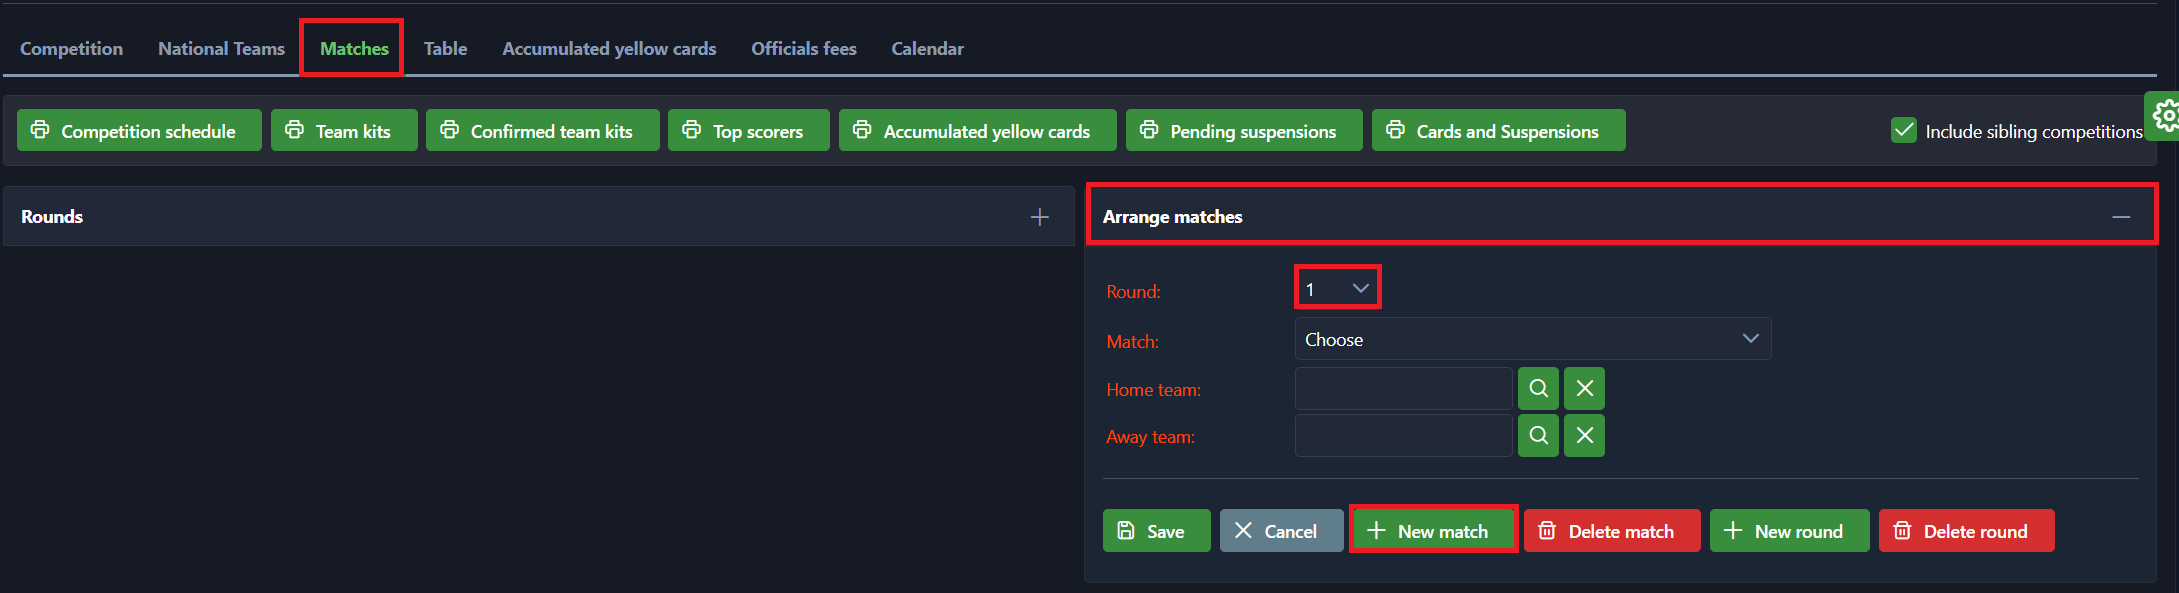This screenshot has width=2179, height=593.
Task: Click the Home team search magnifier icon
Action: pyautogui.click(x=1538, y=389)
